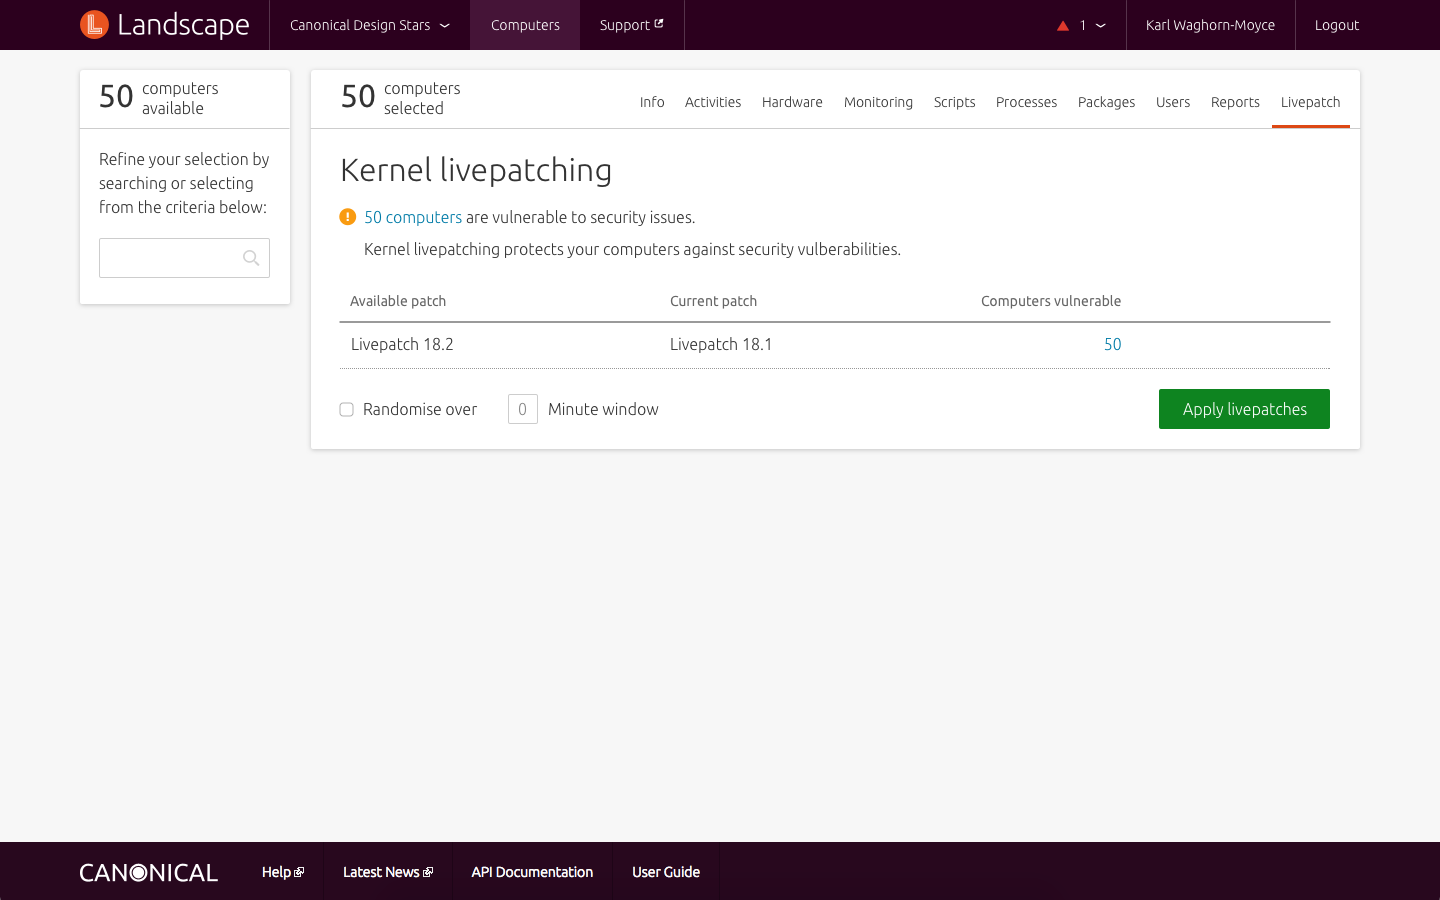The width and height of the screenshot is (1440, 900).
Task: Expand the Canonical Design Stars dropdown
Action: 370,25
